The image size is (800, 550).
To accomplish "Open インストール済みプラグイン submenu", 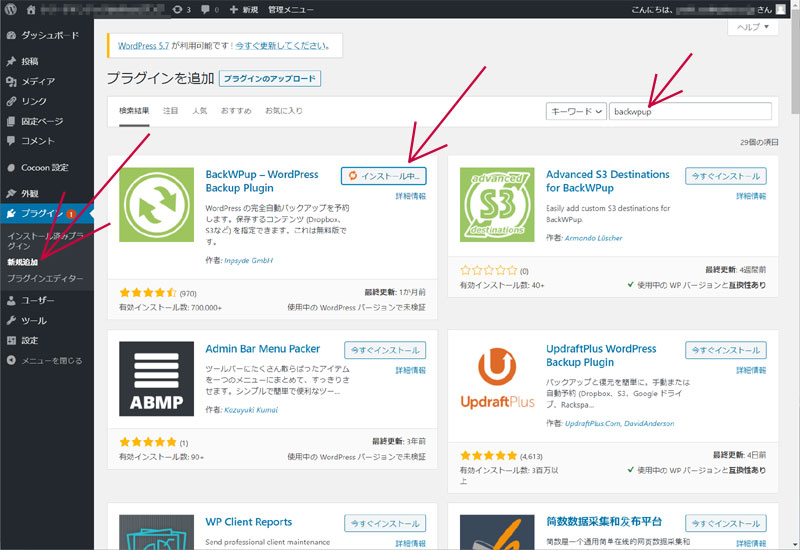I will click(45, 241).
